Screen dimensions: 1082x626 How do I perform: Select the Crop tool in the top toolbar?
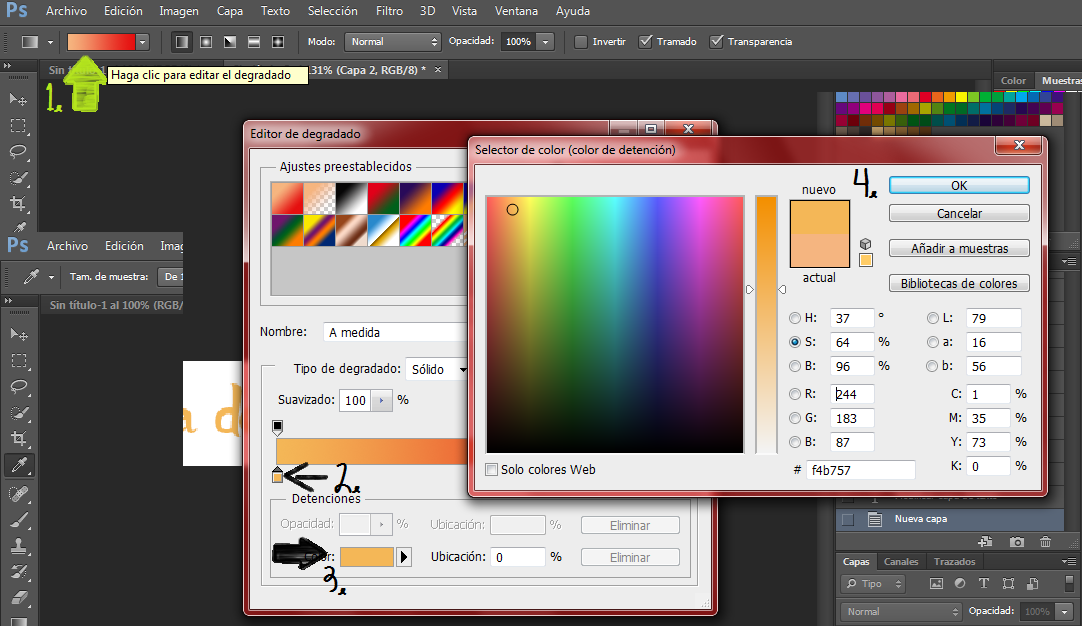[18, 204]
